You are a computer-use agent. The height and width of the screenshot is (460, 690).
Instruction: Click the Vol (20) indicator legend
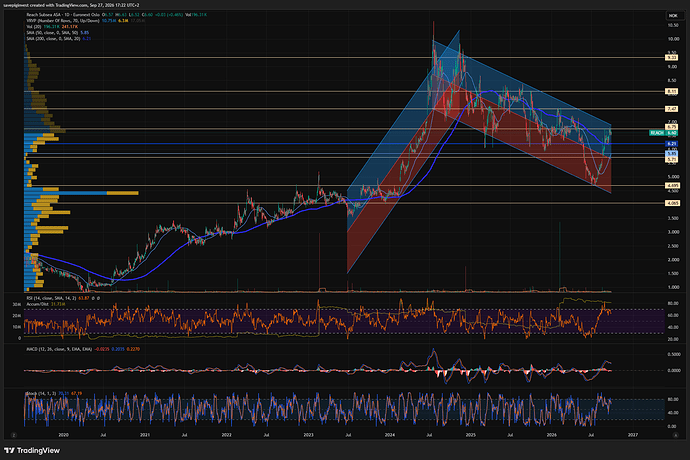34,27
